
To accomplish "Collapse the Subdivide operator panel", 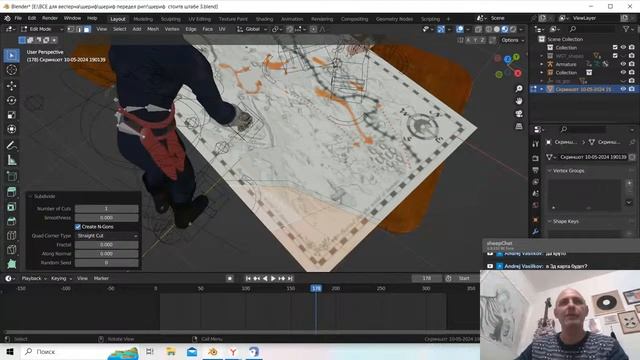I will pos(30,196).
